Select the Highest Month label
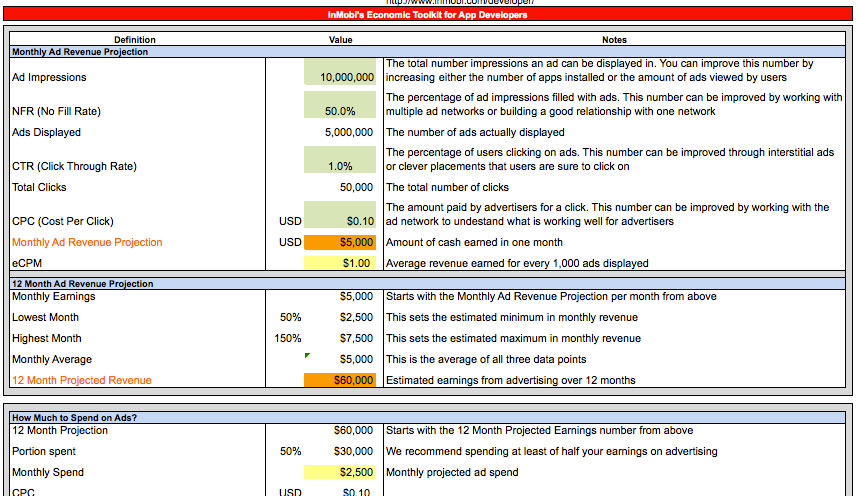The height and width of the screenshot is (496, 859). (x=47, y=339)
